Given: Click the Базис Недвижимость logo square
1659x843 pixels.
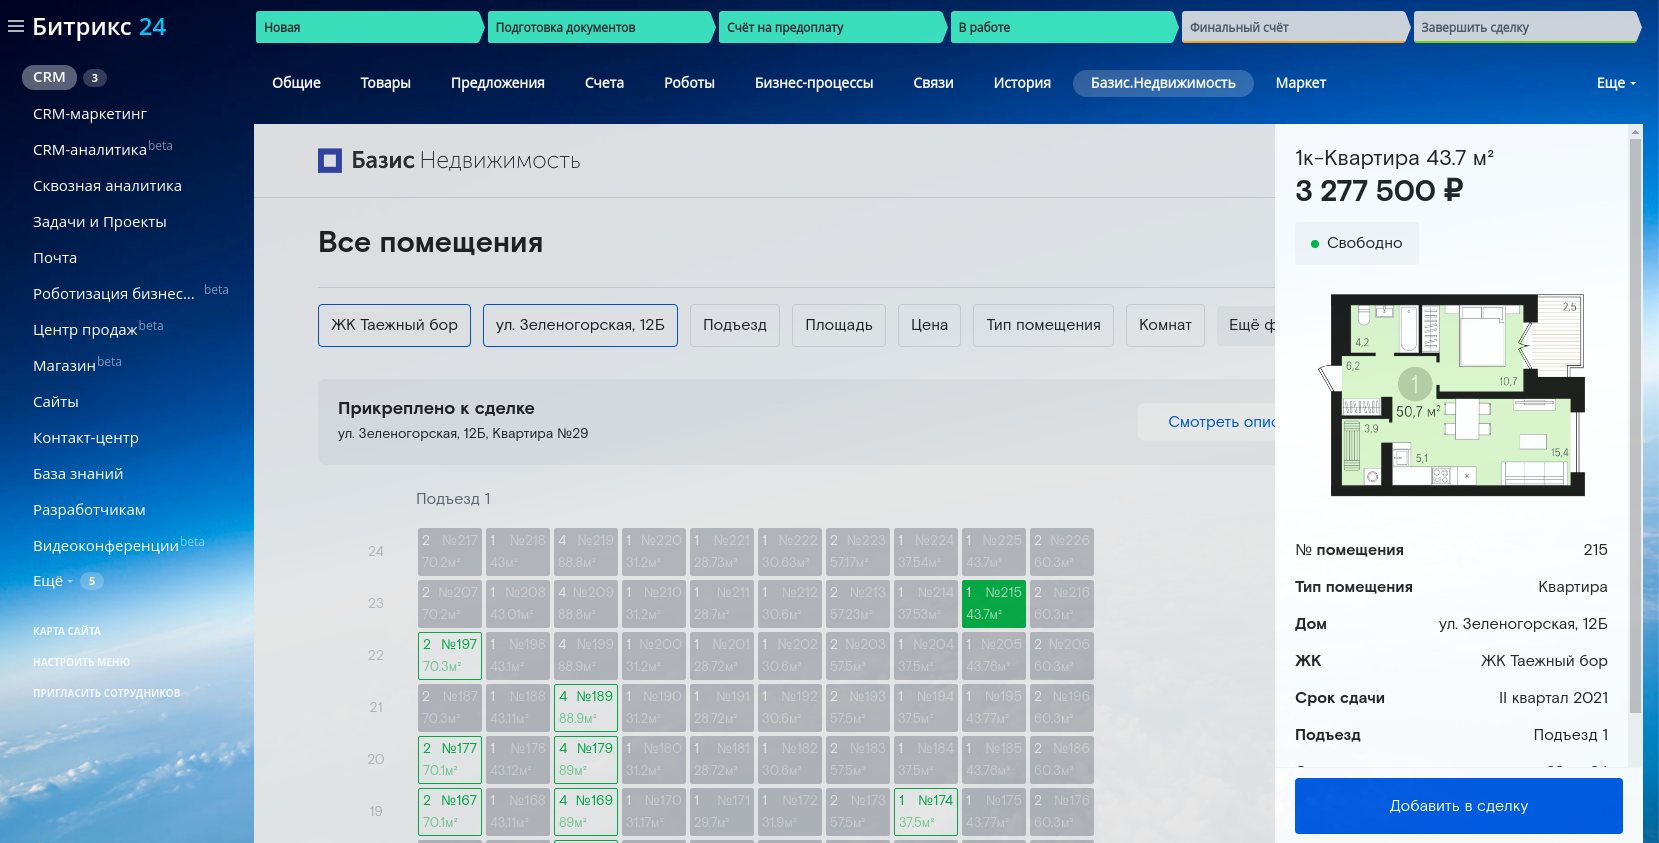Looking at the screenshot, I should (330, 160).
